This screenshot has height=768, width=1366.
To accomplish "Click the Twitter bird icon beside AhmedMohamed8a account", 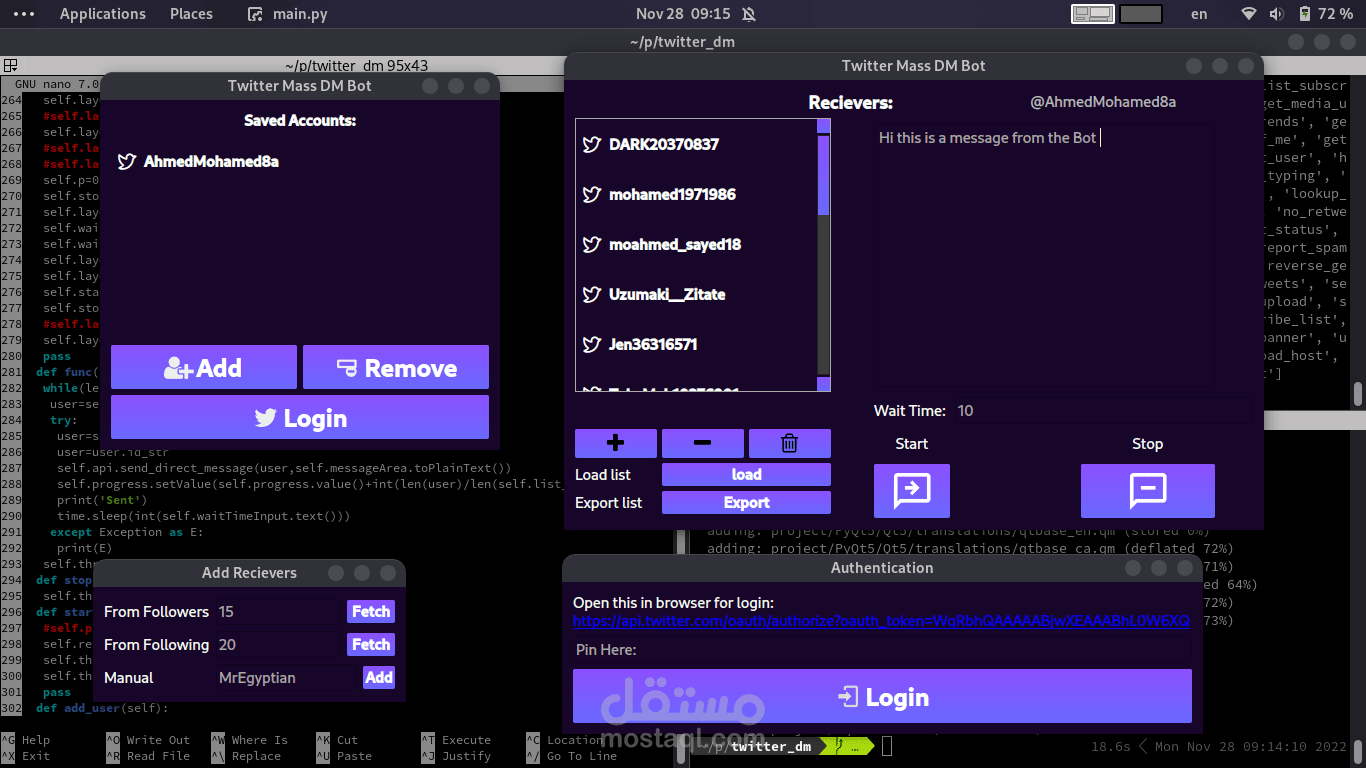I will point(127,161).
